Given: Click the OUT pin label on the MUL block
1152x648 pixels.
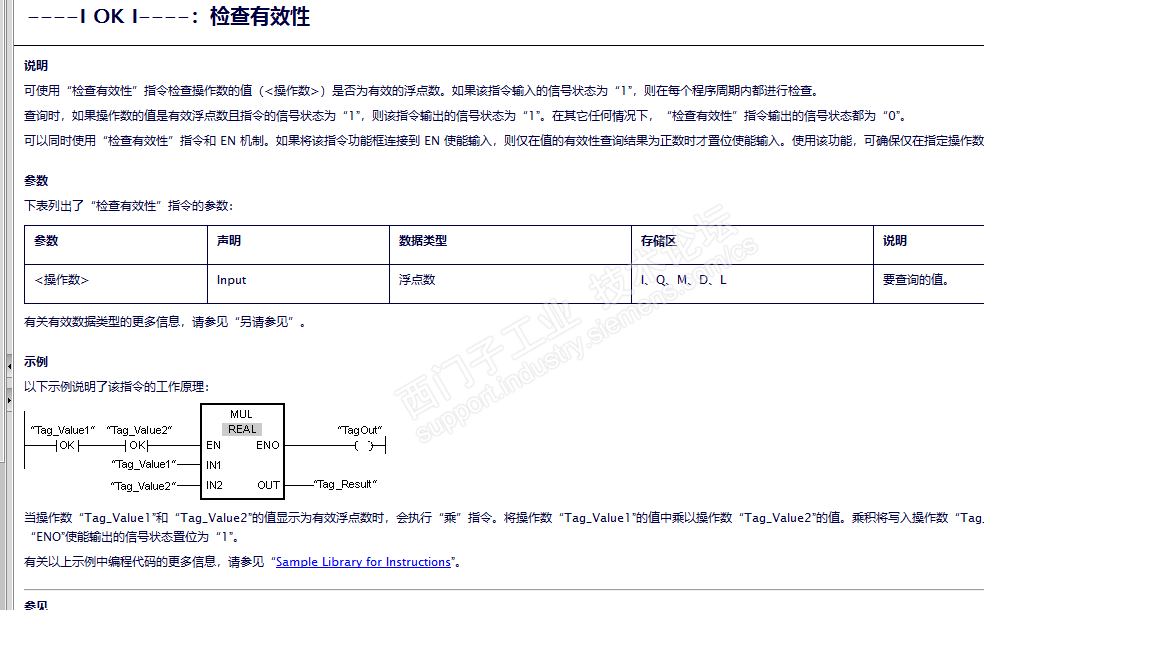Looking at the screenshot, I should point(268,485).
